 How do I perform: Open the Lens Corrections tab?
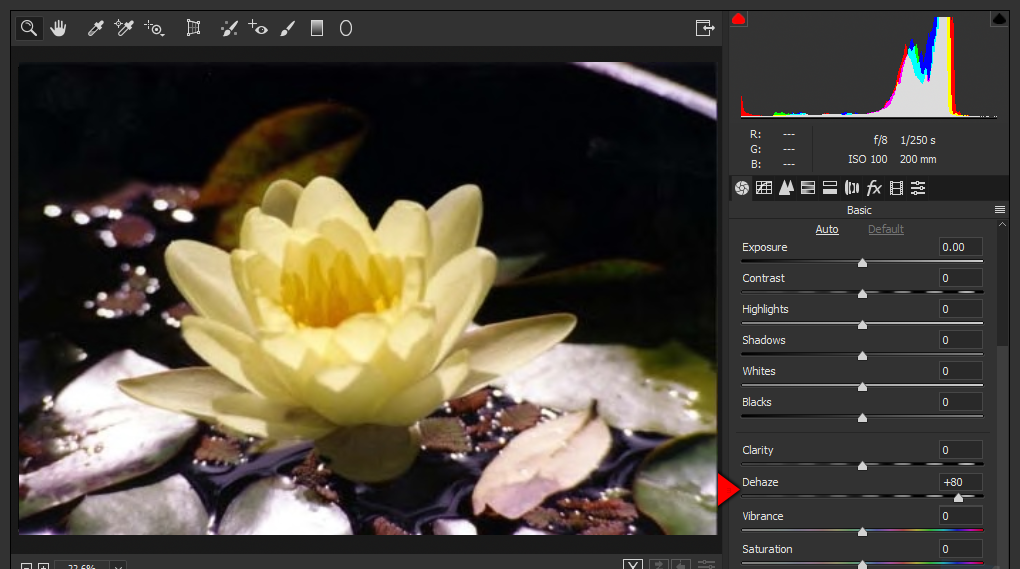click(x=852, y=187)
